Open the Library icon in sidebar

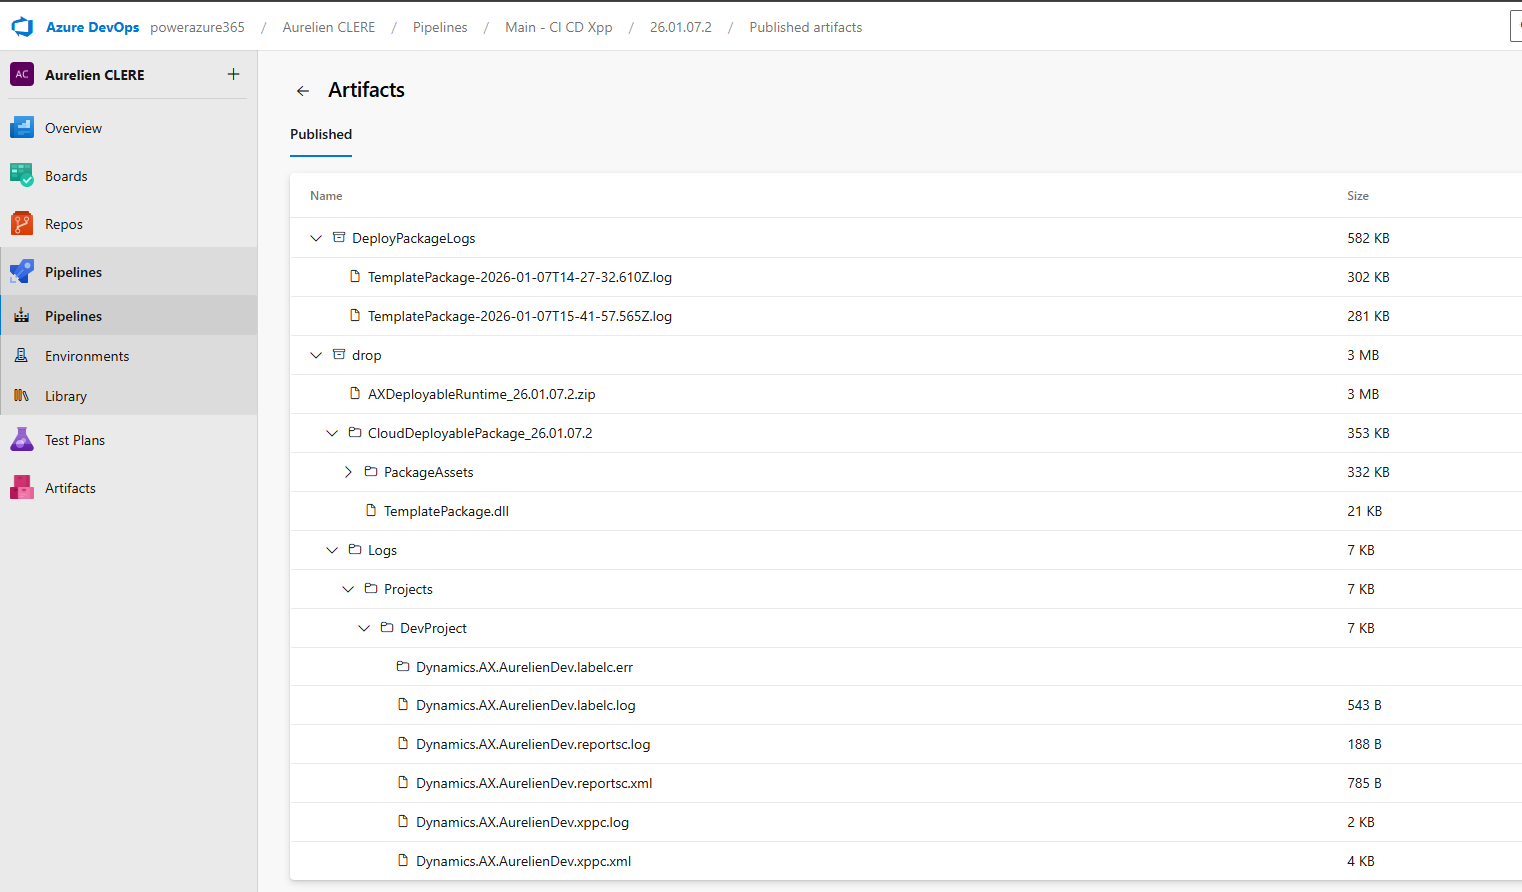click(x=22, y=396)
